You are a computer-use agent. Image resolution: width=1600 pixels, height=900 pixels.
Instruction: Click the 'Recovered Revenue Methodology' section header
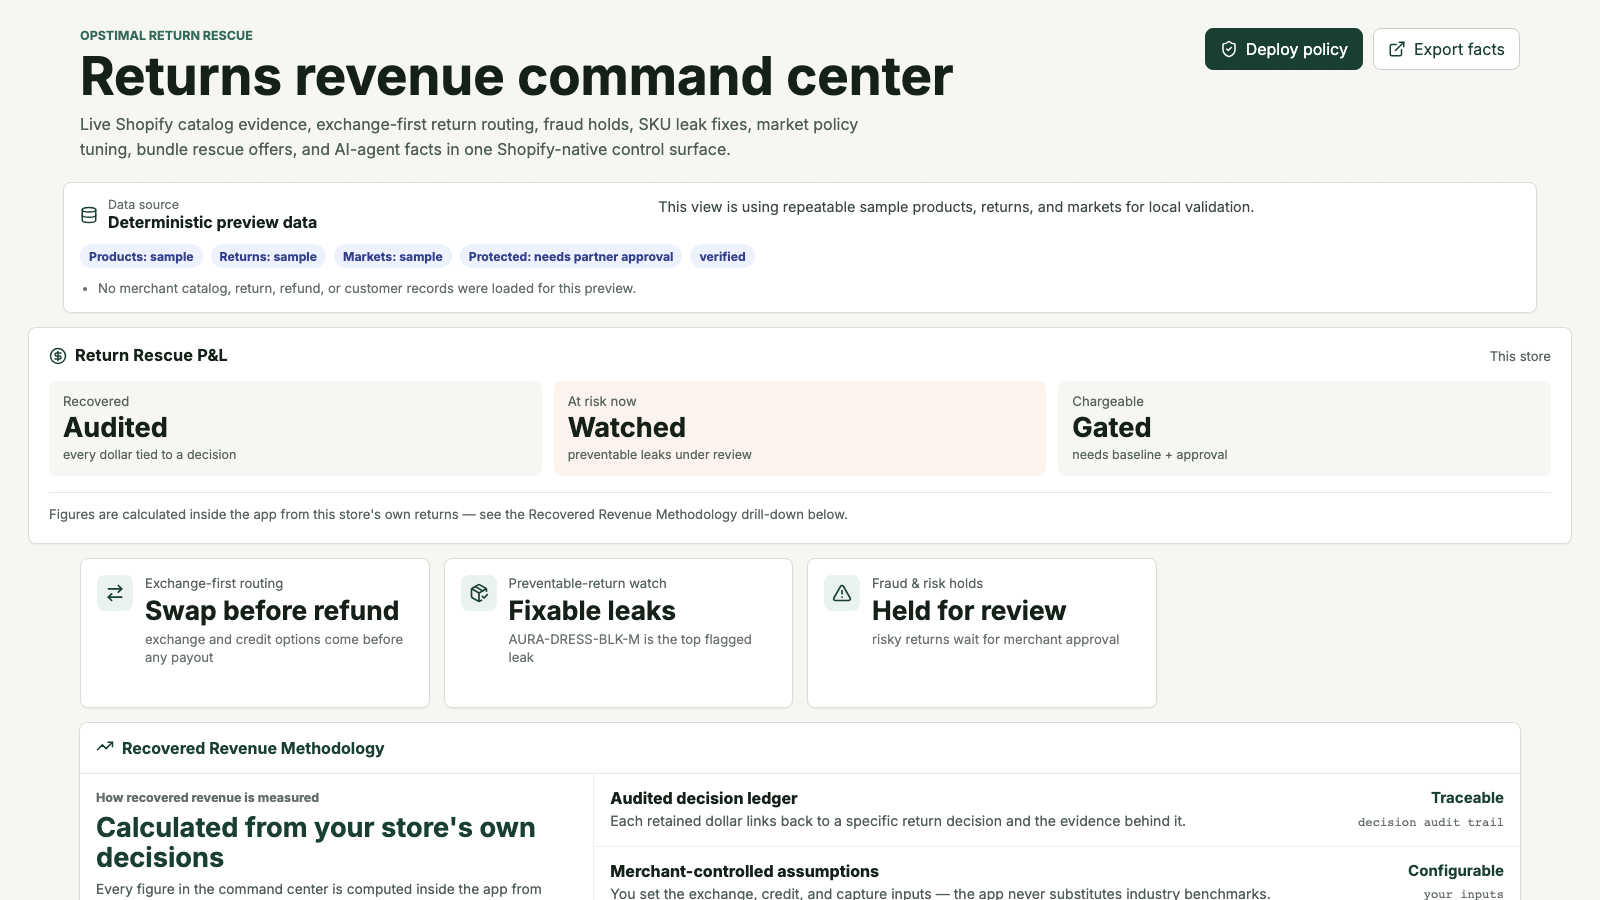[253, 748]
